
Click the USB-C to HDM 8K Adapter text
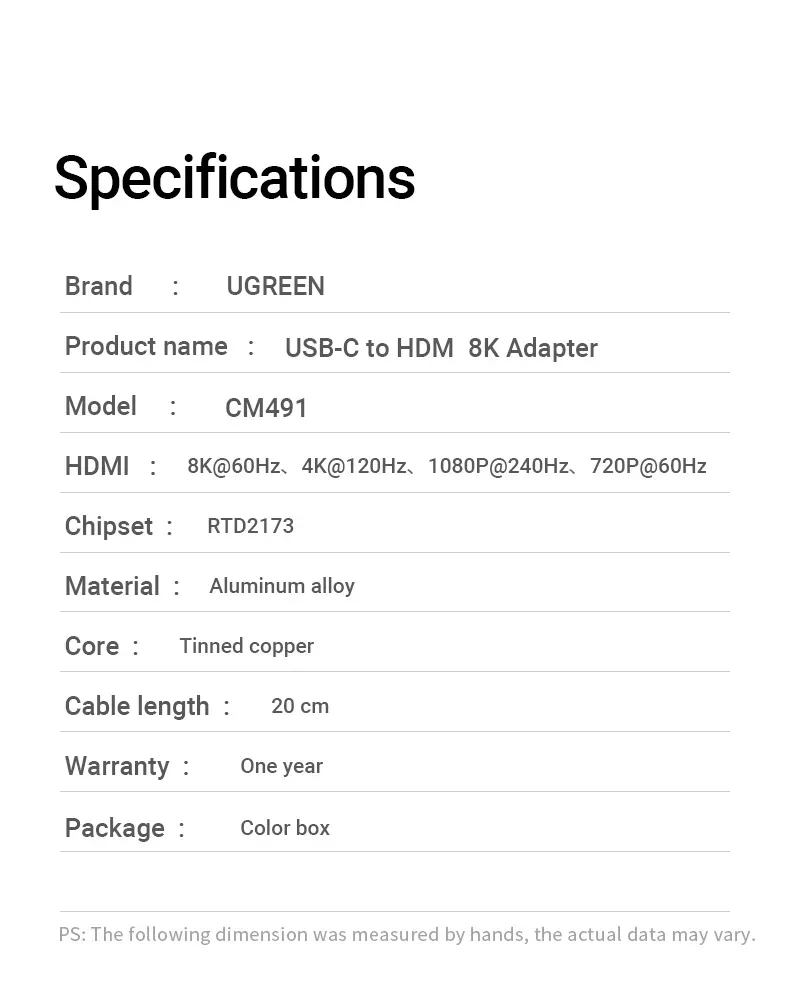[x=441, y=348]
